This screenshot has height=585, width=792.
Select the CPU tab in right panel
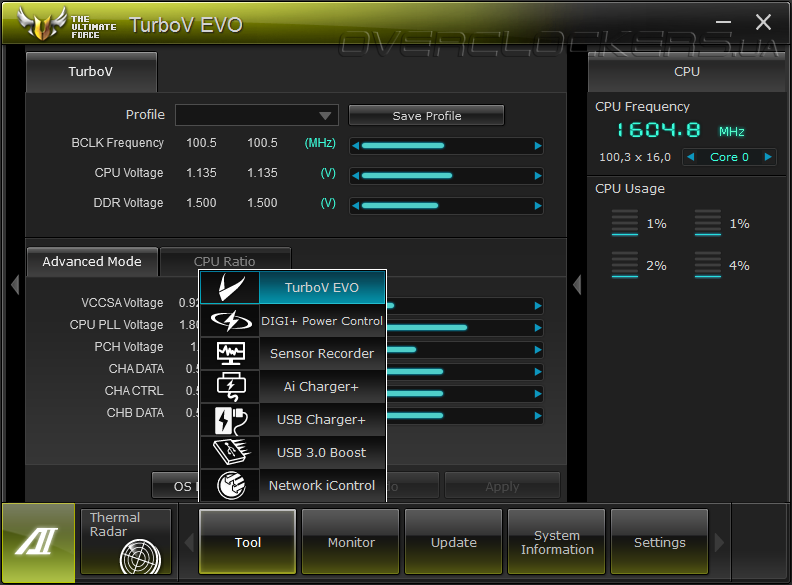point(687,72)
